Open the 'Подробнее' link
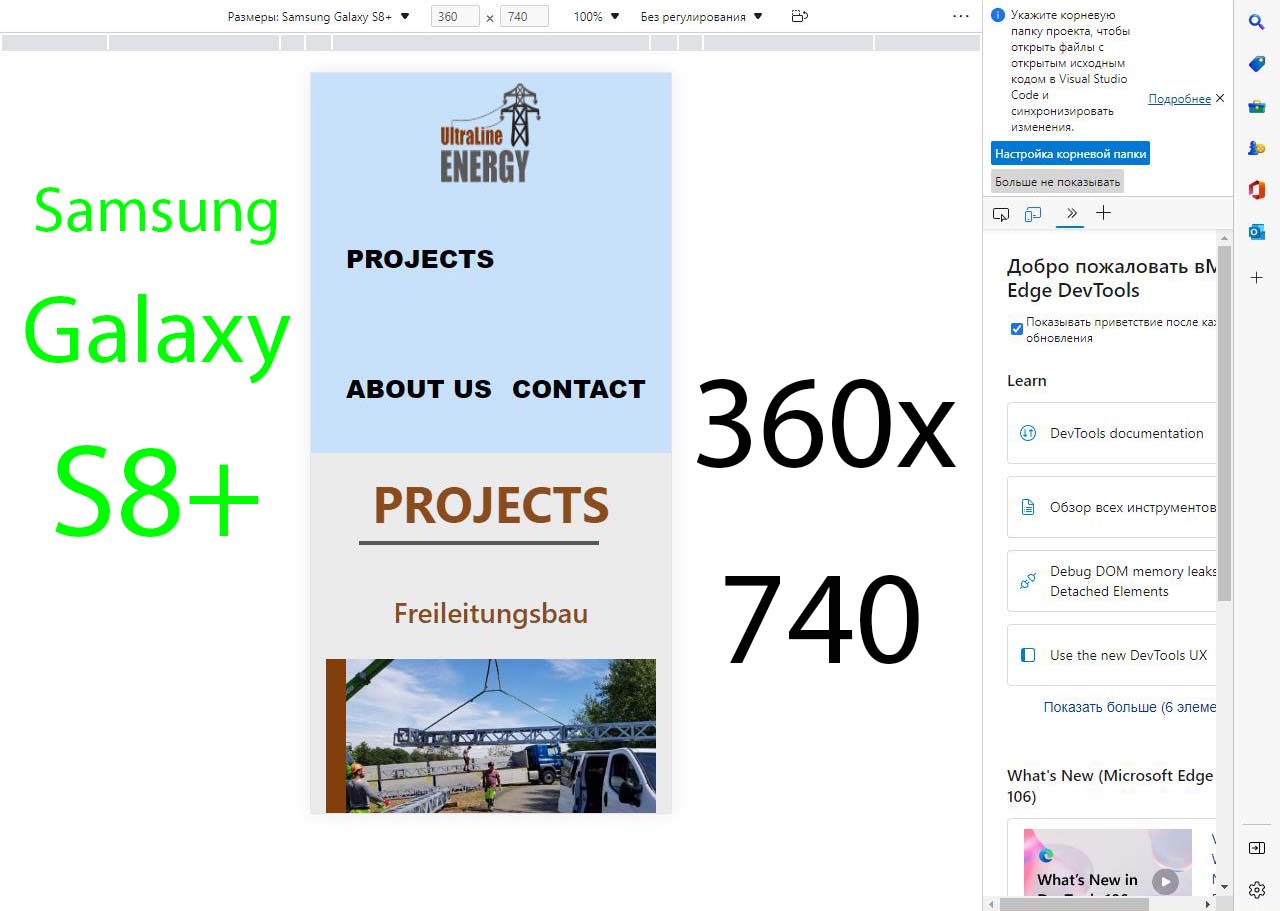This screenshot has height=911, width=1280. click(x=1179, y=99)
